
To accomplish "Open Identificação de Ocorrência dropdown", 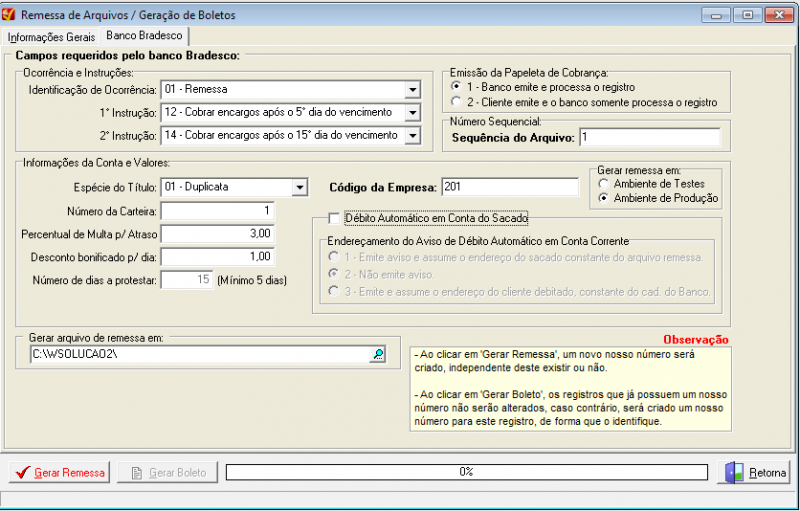I will 413,90.
